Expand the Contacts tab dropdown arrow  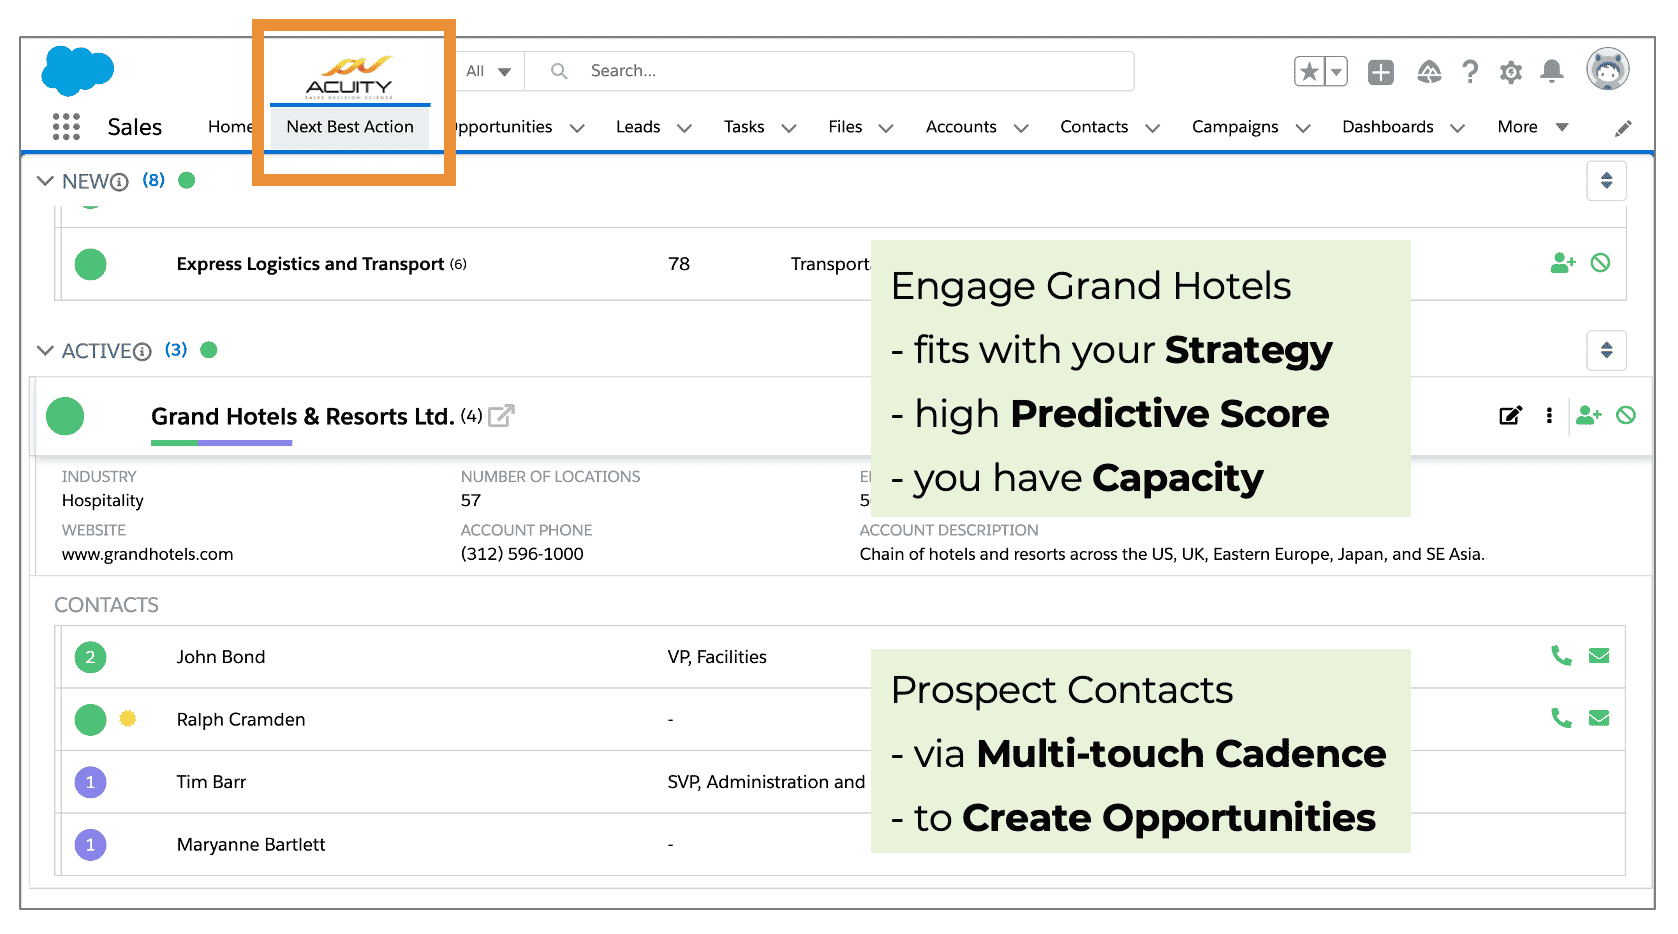(x=1152, y=128)
